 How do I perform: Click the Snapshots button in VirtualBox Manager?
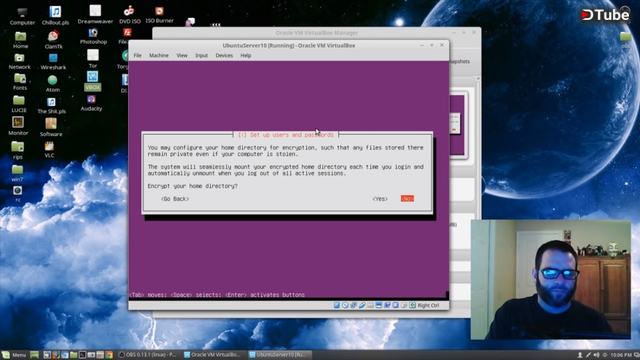460,61
